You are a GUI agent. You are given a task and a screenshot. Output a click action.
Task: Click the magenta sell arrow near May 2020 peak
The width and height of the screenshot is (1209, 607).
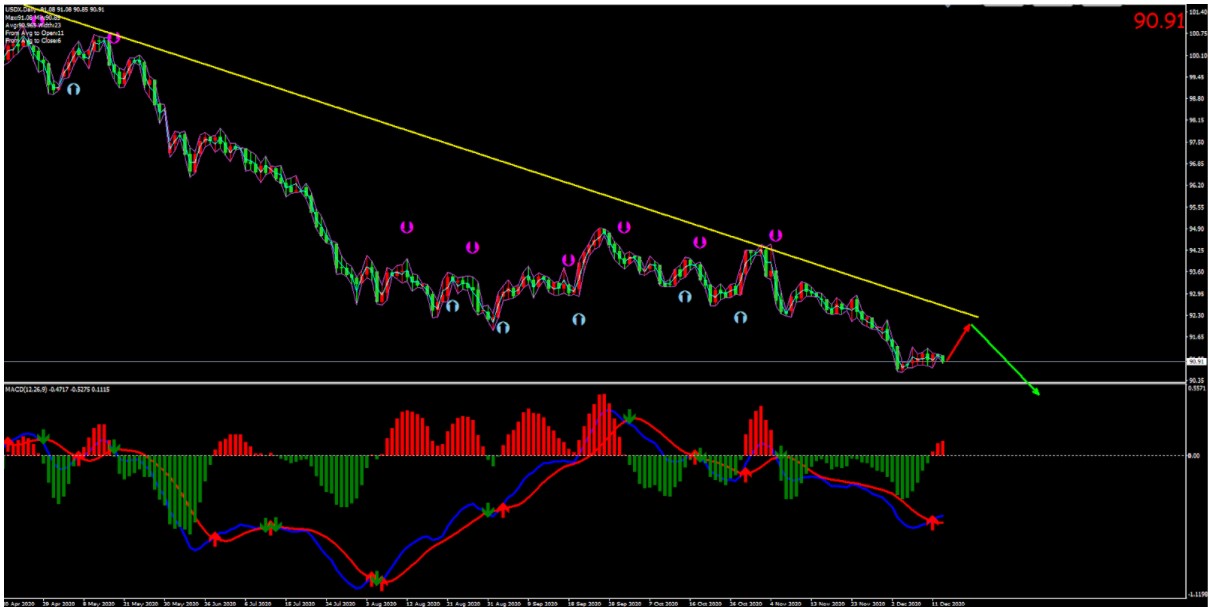coord(113,38)
